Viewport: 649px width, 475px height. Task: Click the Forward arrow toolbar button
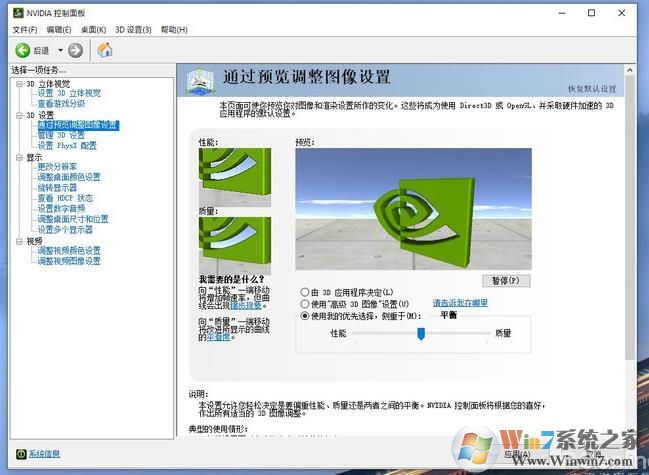coord(75,50)
